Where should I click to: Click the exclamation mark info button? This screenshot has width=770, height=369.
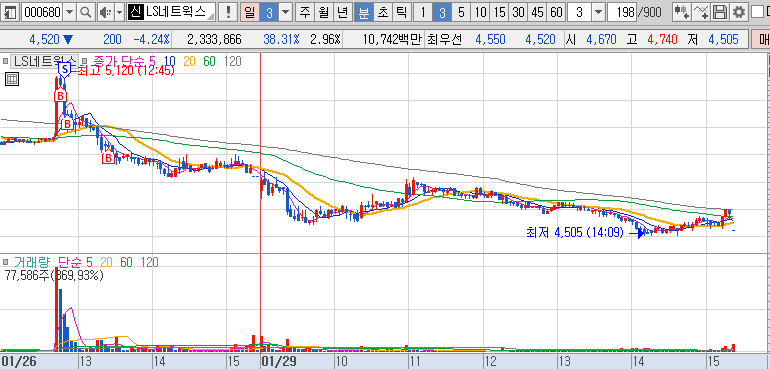(x=228, y=13)
